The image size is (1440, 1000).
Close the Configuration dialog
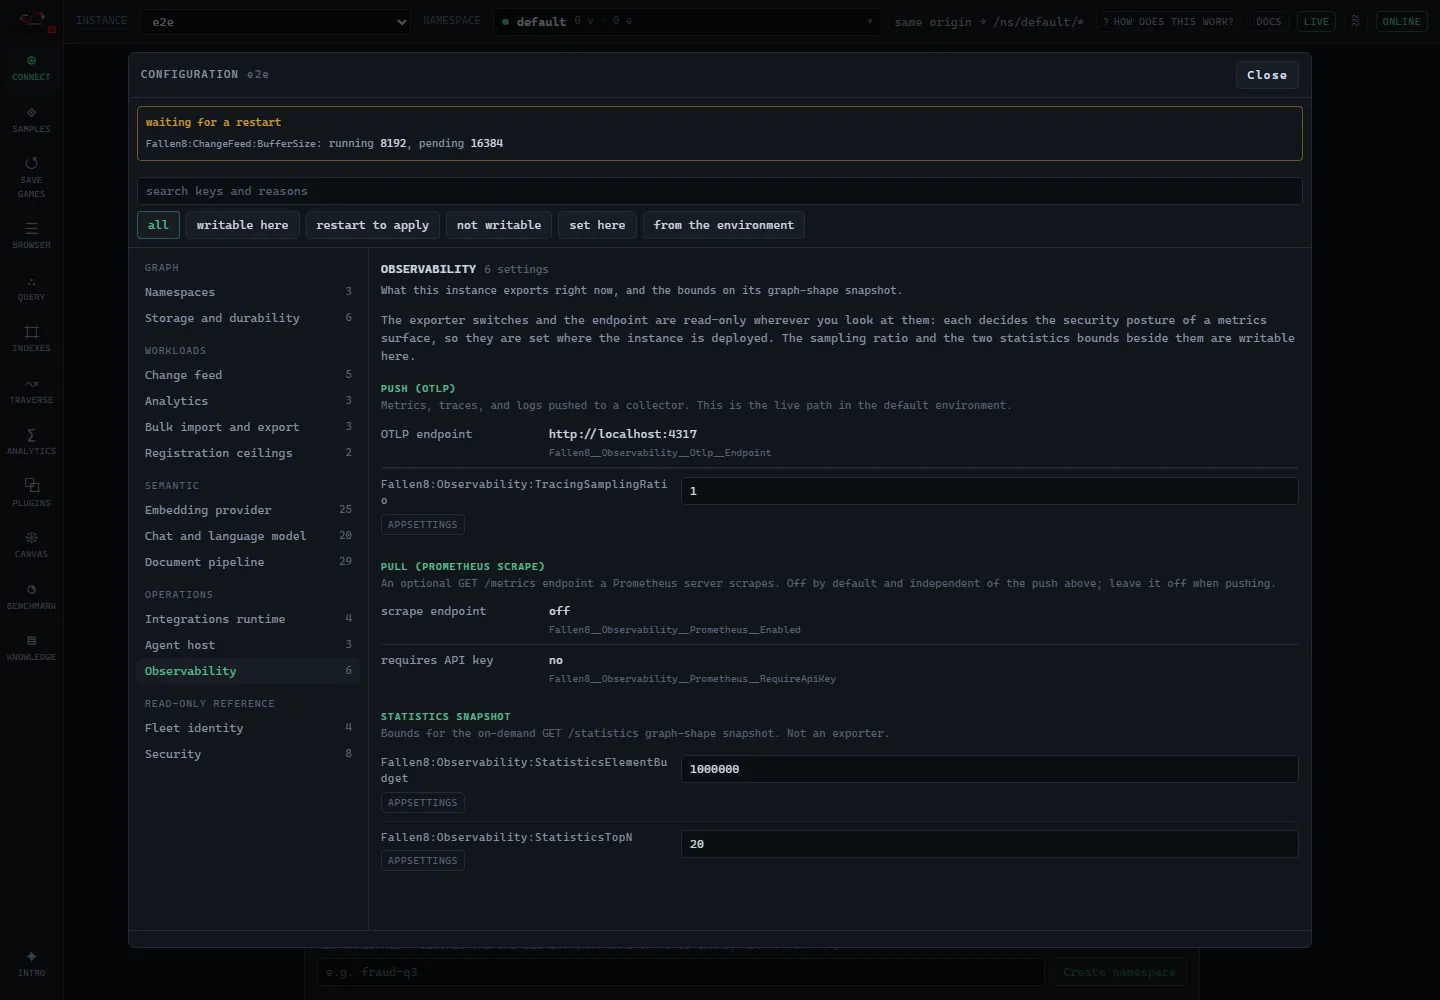coord(1267,75)
